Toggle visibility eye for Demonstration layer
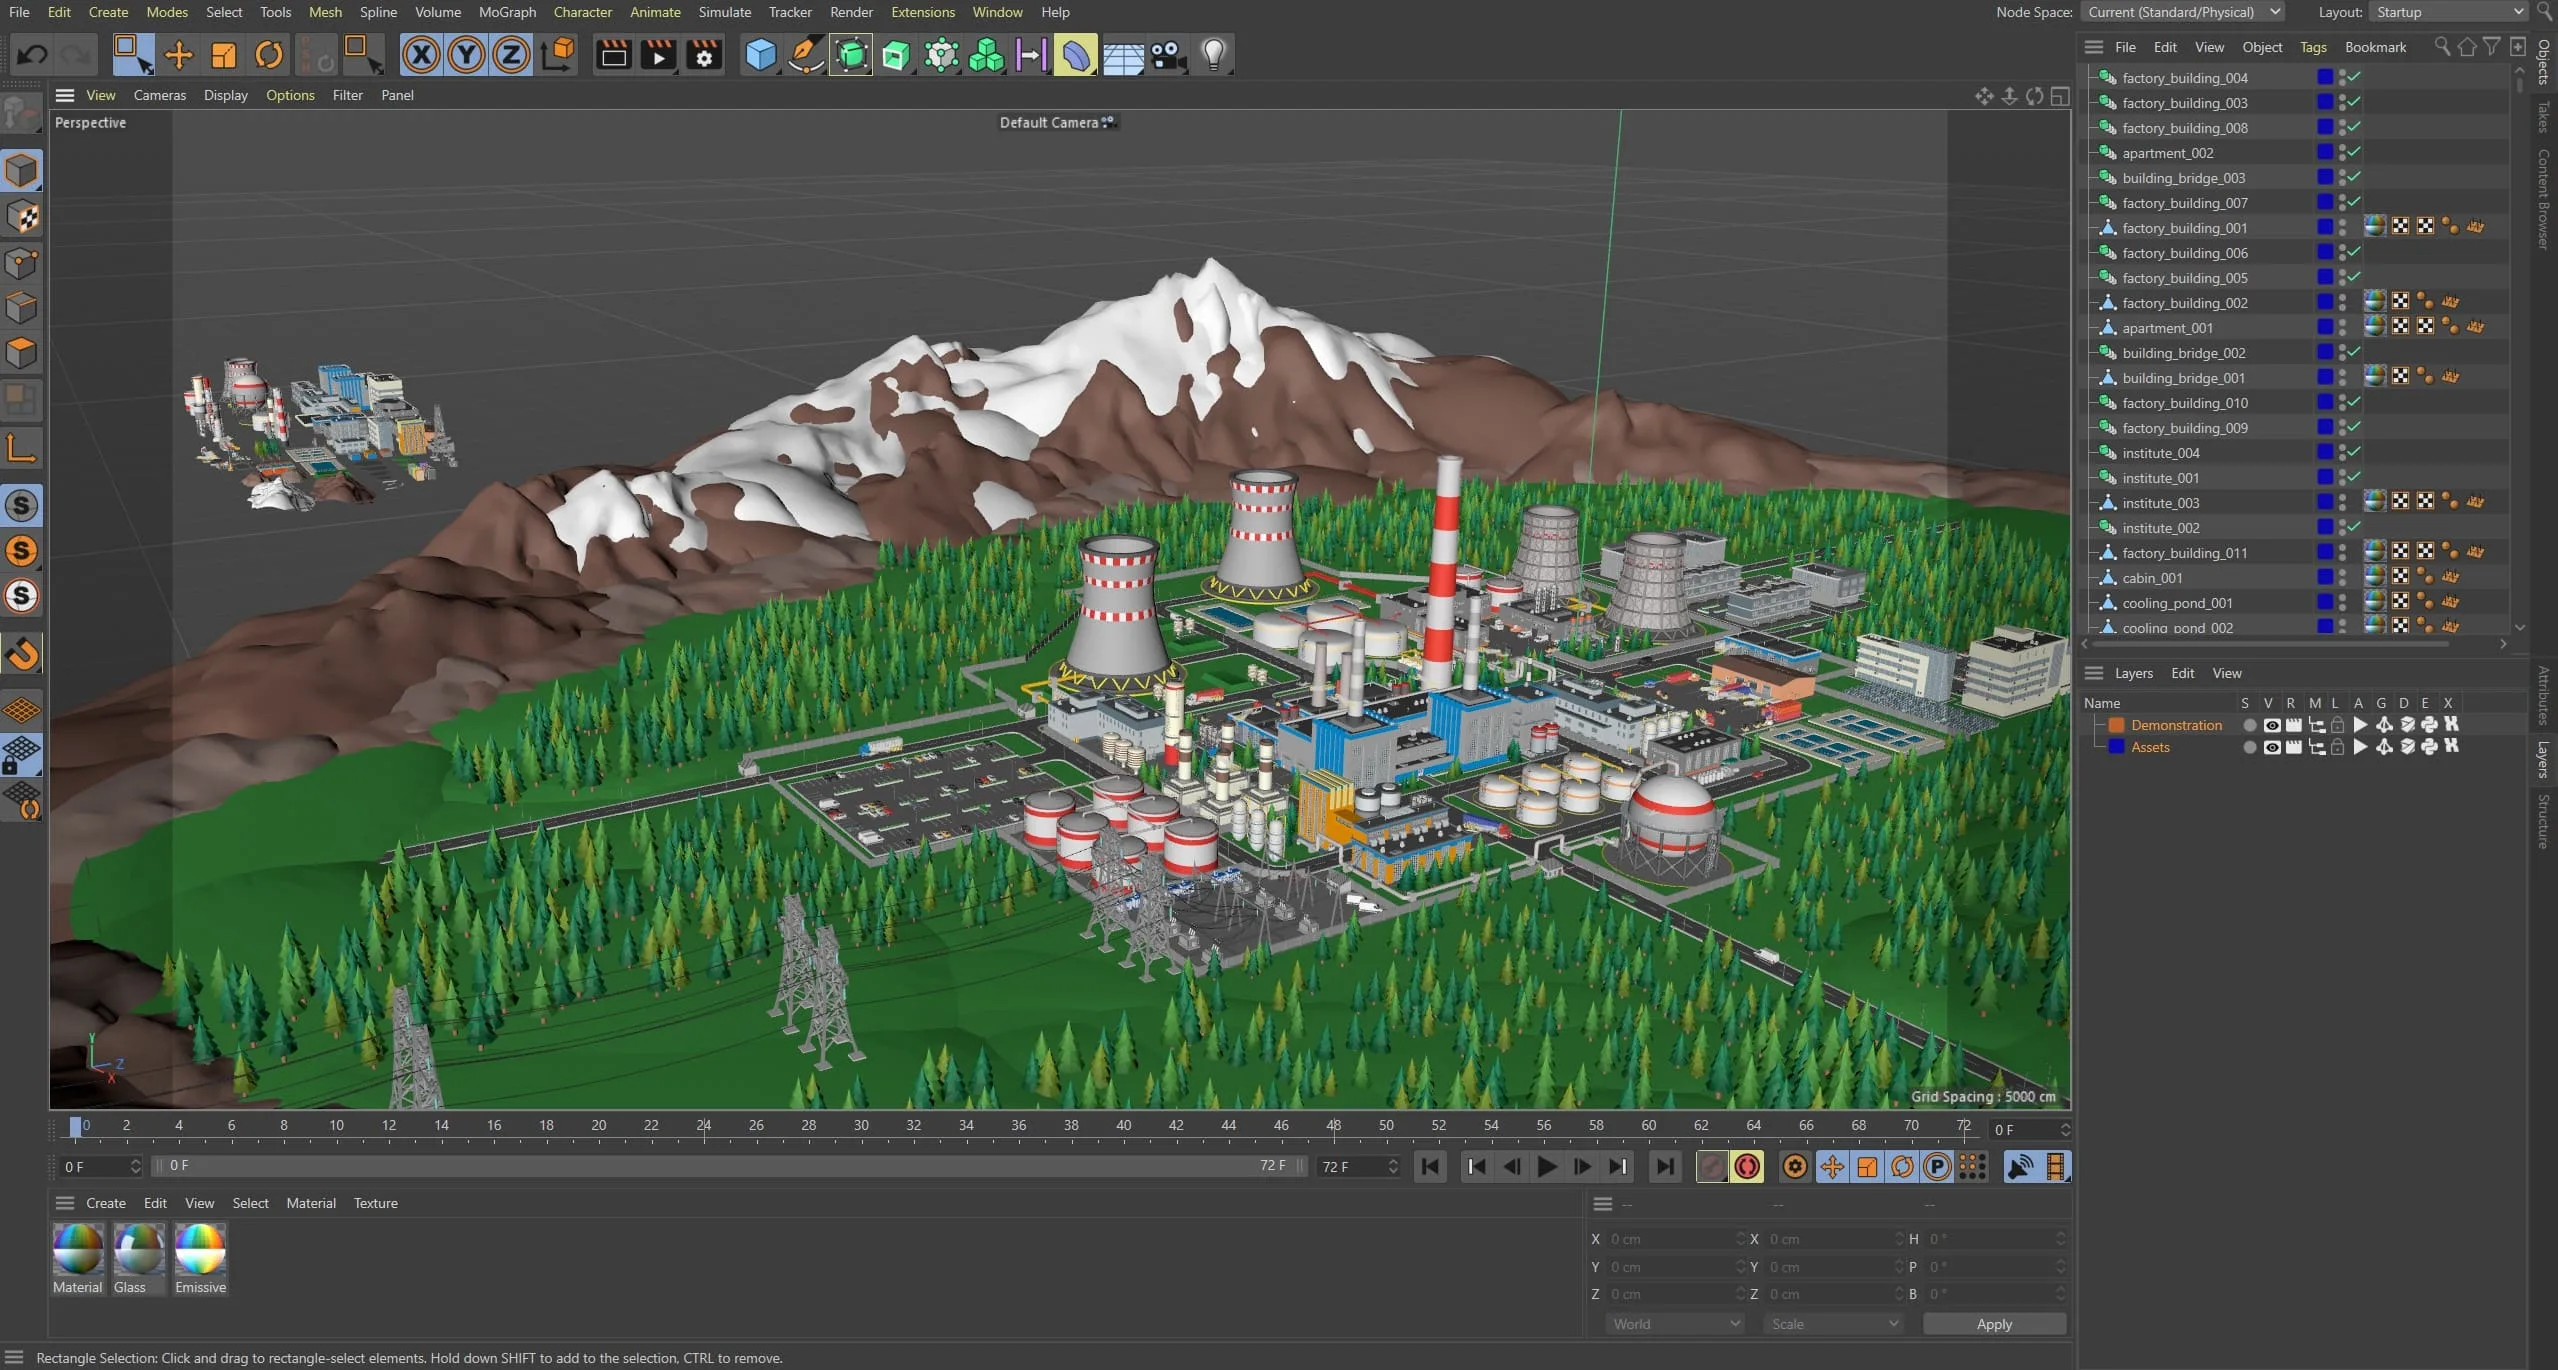 [x=2272, y=725]
